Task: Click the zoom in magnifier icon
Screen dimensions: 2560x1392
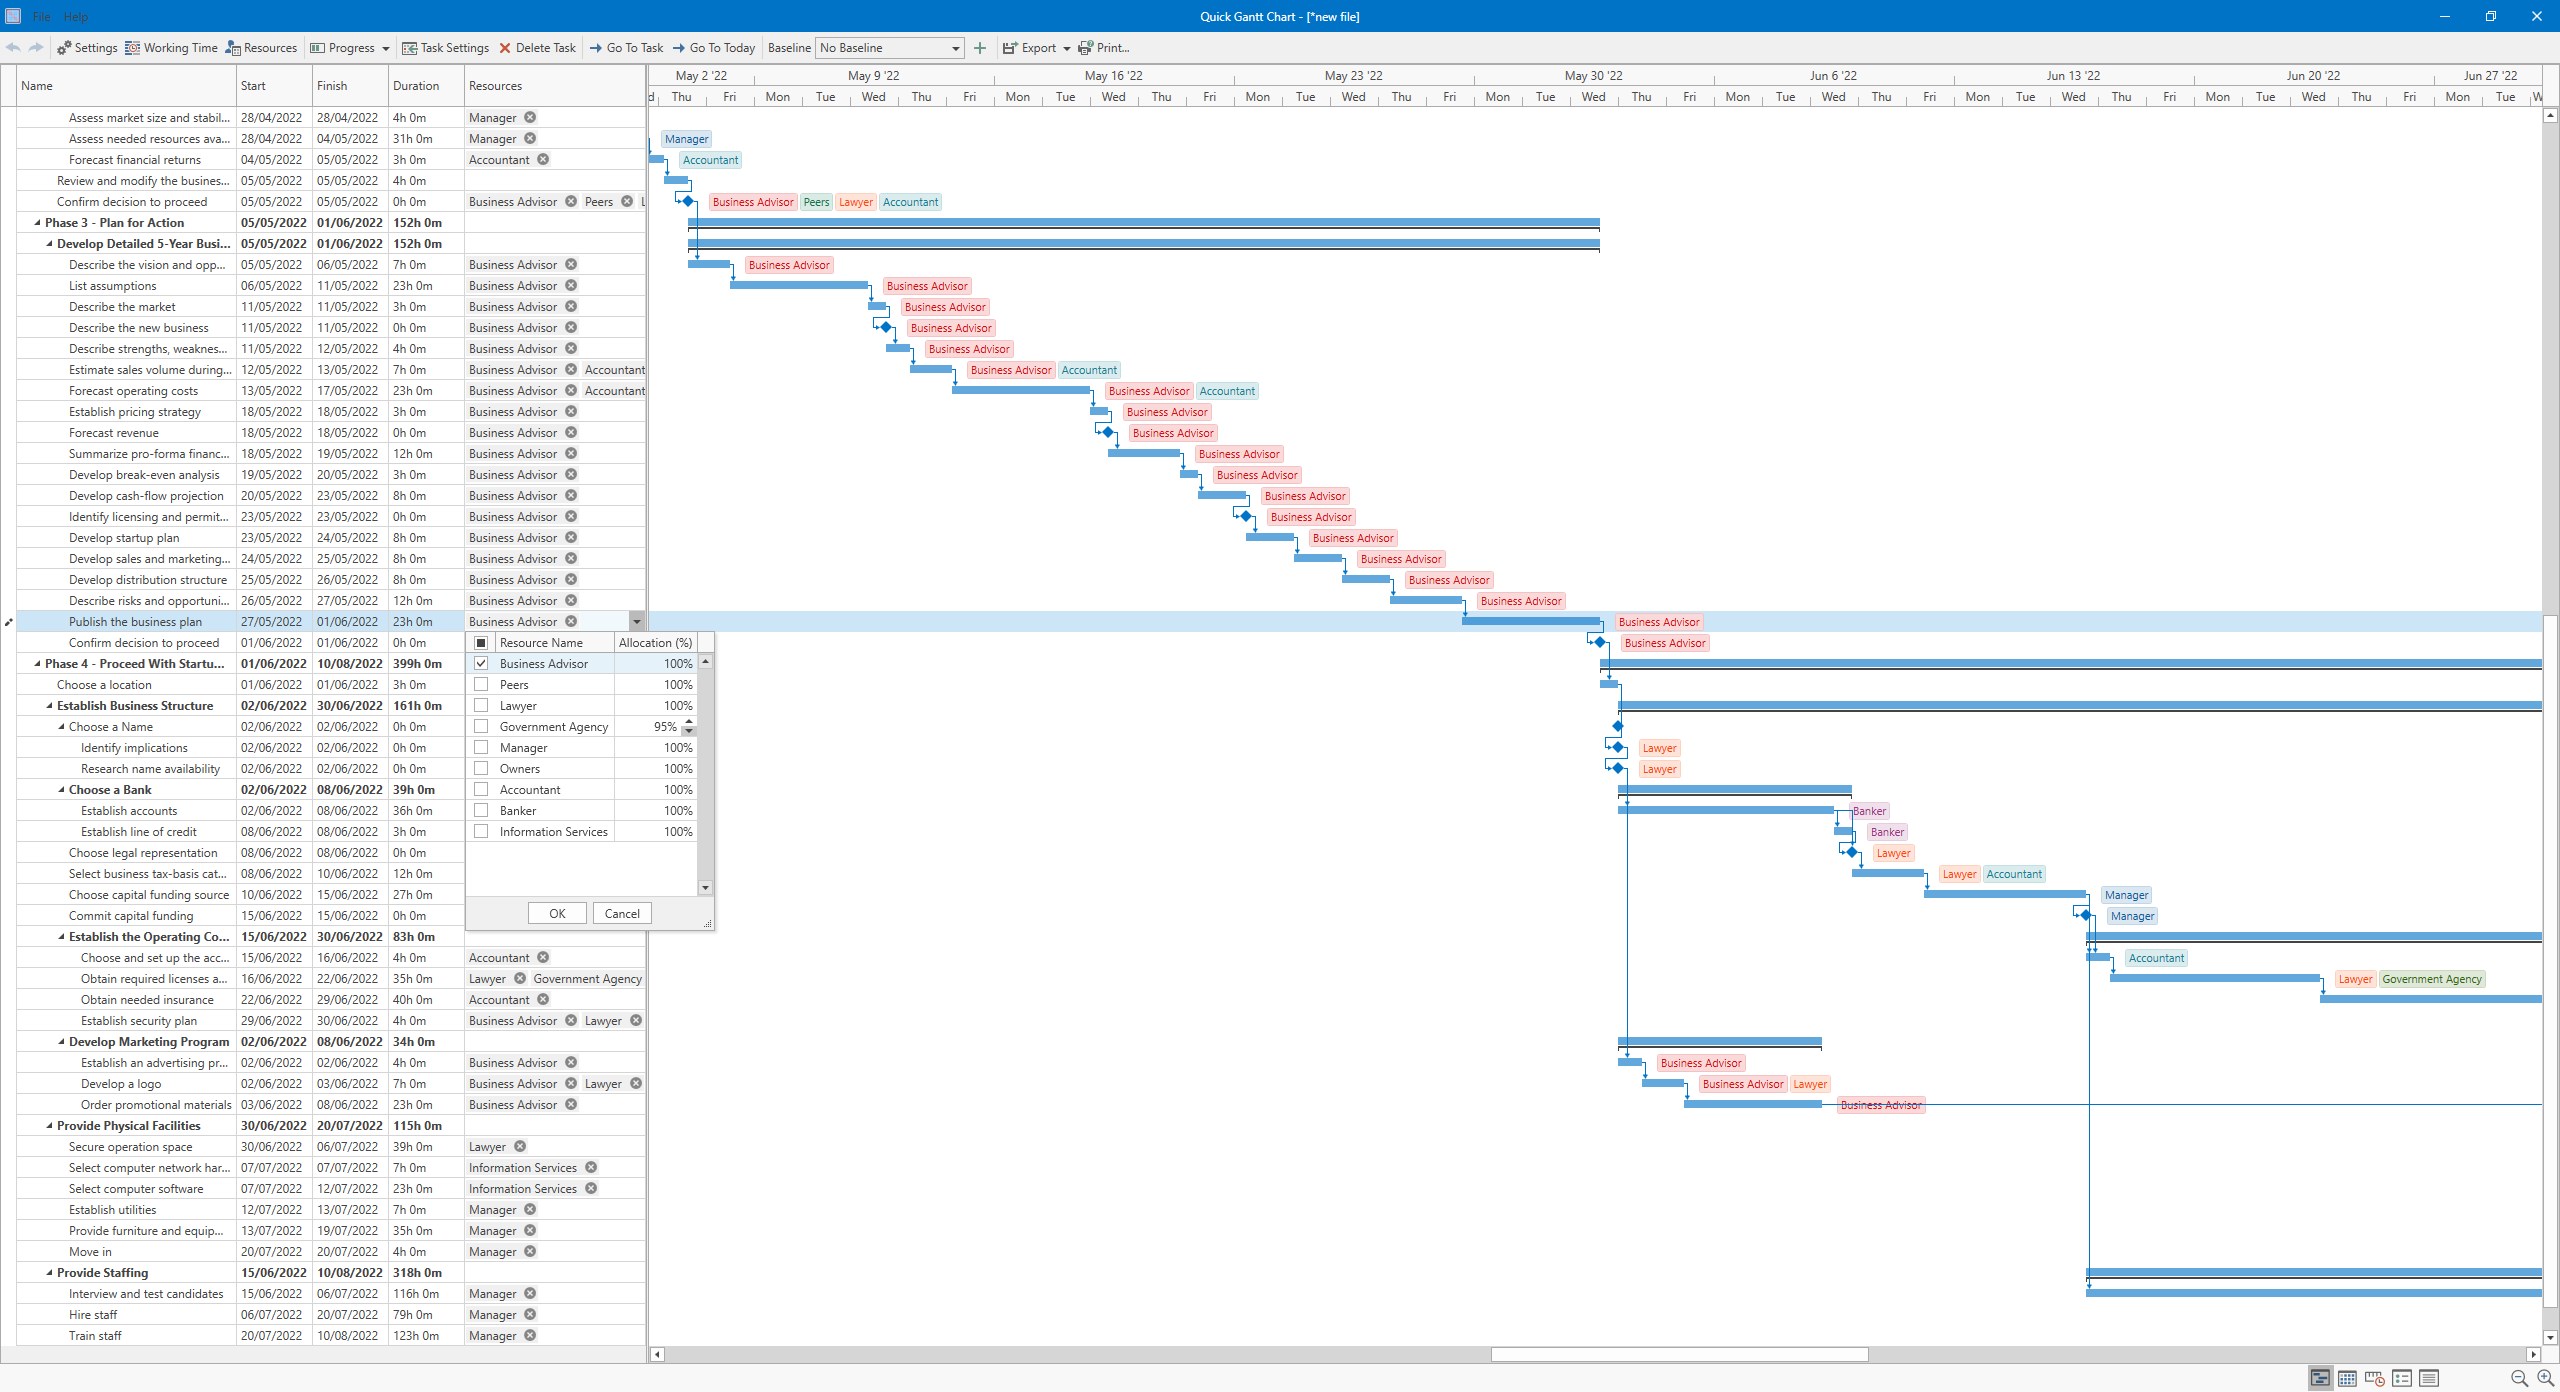Action: (x=2545, y=1378)
